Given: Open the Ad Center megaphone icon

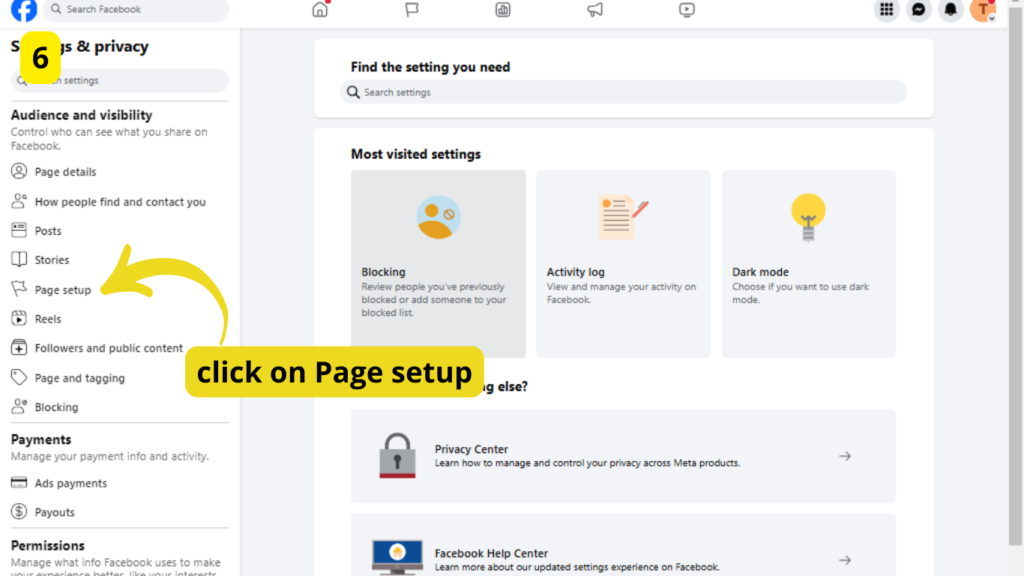Looking at the screenshot, I should point(595,10).
